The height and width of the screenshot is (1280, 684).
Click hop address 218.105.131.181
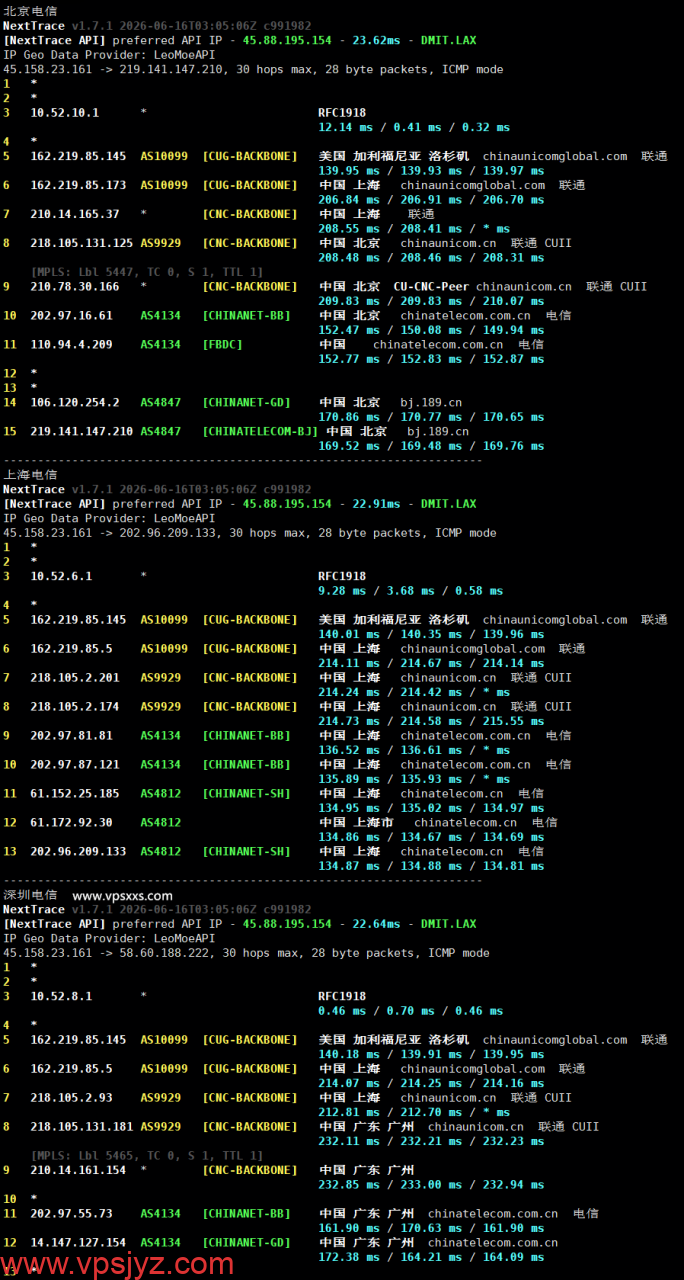click(82, 1126)
